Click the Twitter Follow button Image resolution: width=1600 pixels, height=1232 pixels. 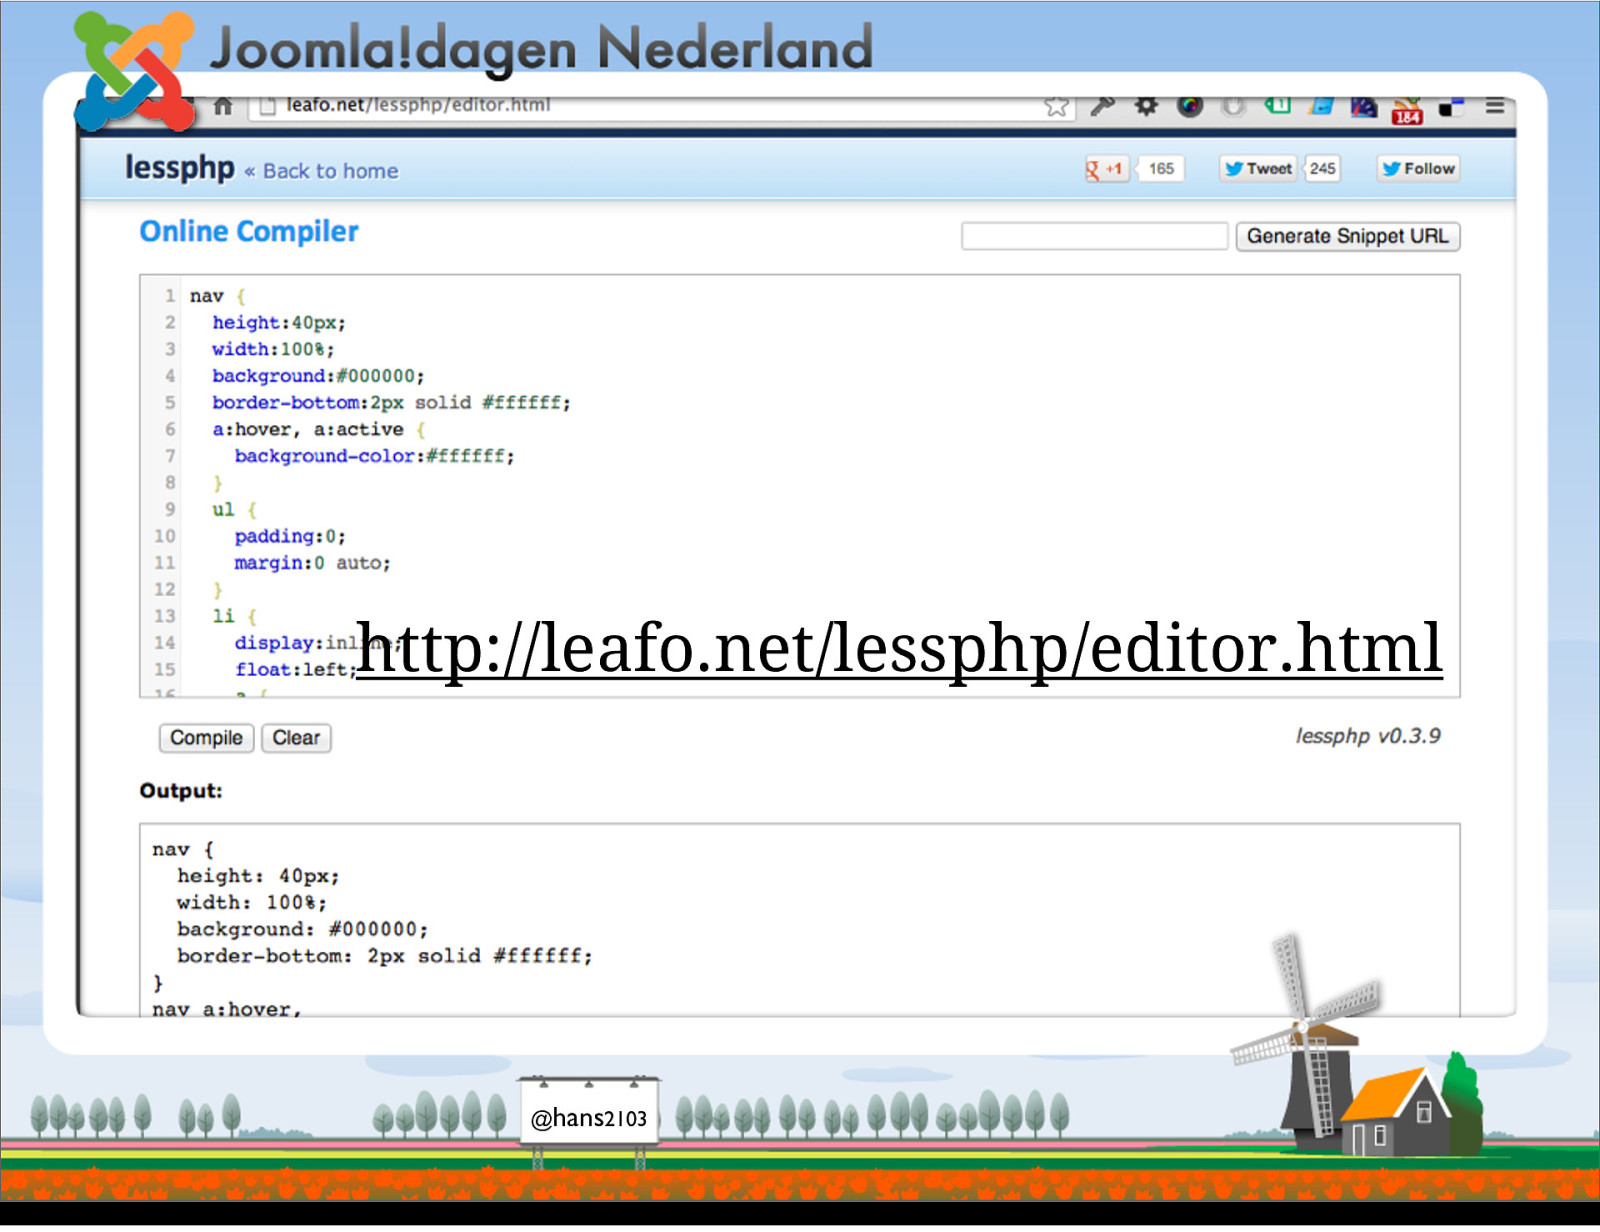coord(1418,169)
